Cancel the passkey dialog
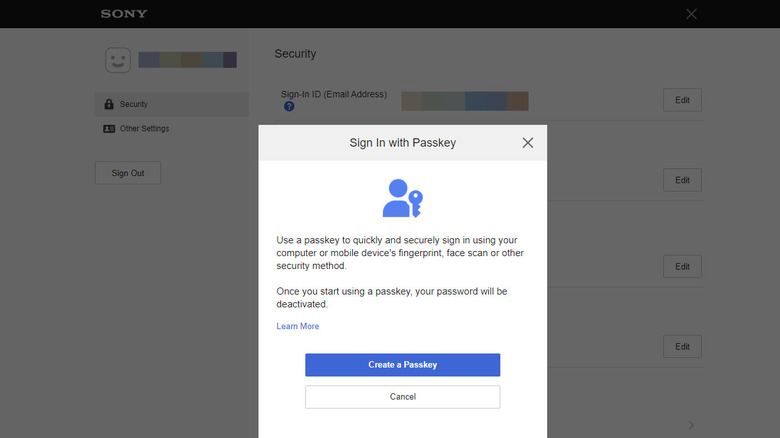This screenshot has height=438, width=780. (402, 397)
